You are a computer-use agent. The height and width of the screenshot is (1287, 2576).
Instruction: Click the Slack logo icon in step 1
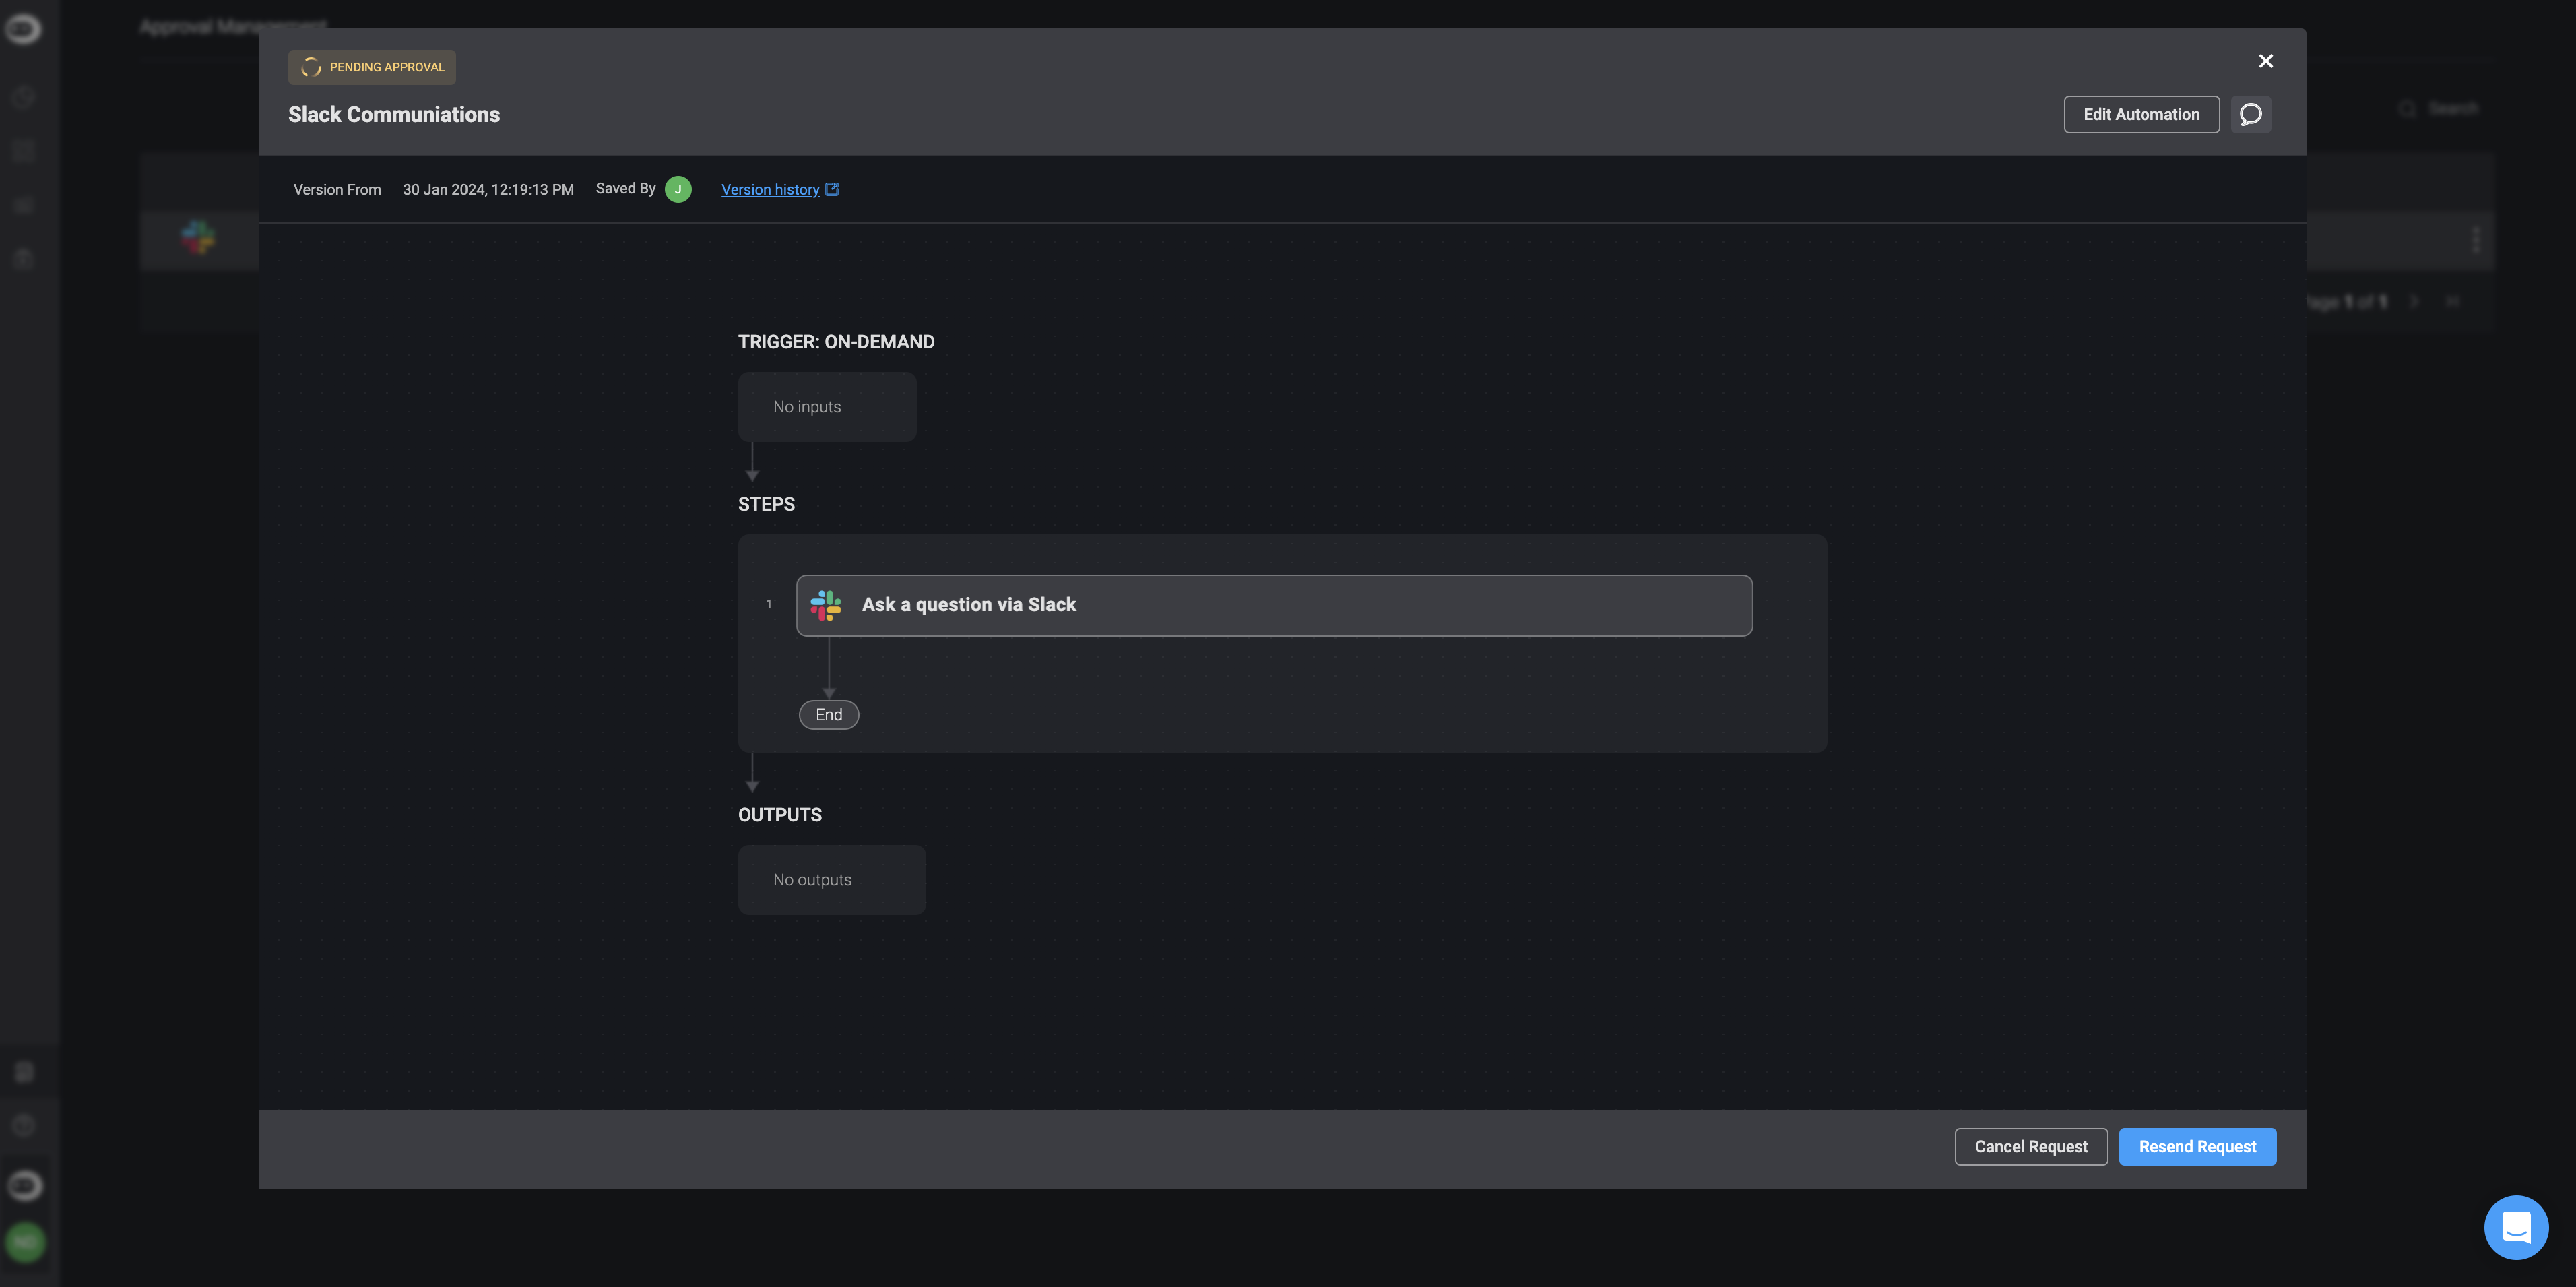click(826, 605)
